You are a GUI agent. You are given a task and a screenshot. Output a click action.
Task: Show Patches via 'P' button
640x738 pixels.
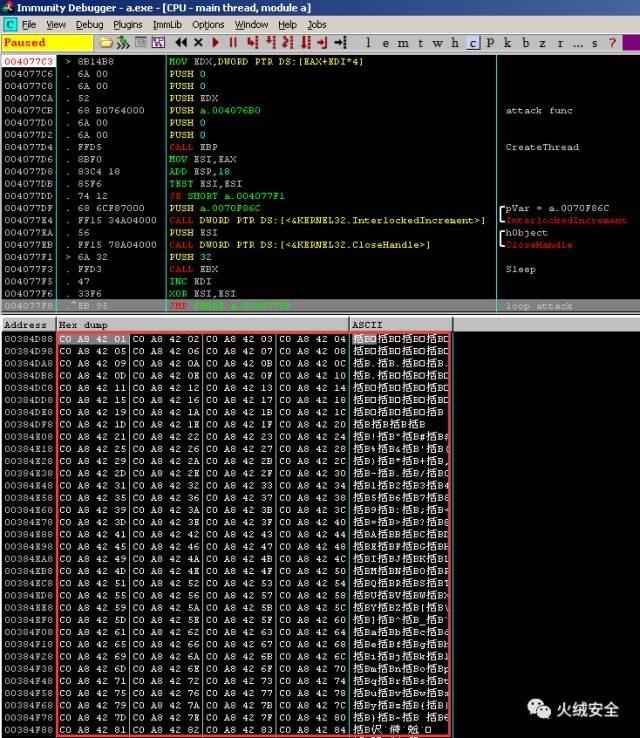point(490,43)
